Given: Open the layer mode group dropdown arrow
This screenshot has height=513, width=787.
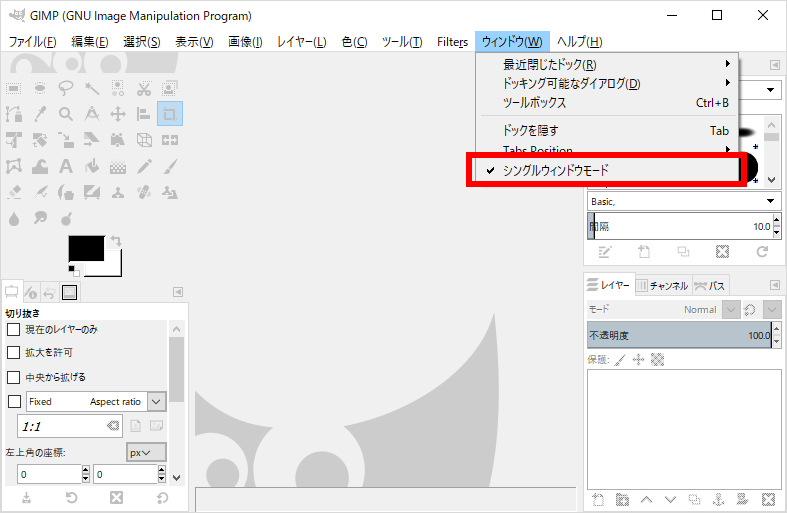Looking at the screenshot, I should click(772, 310).
